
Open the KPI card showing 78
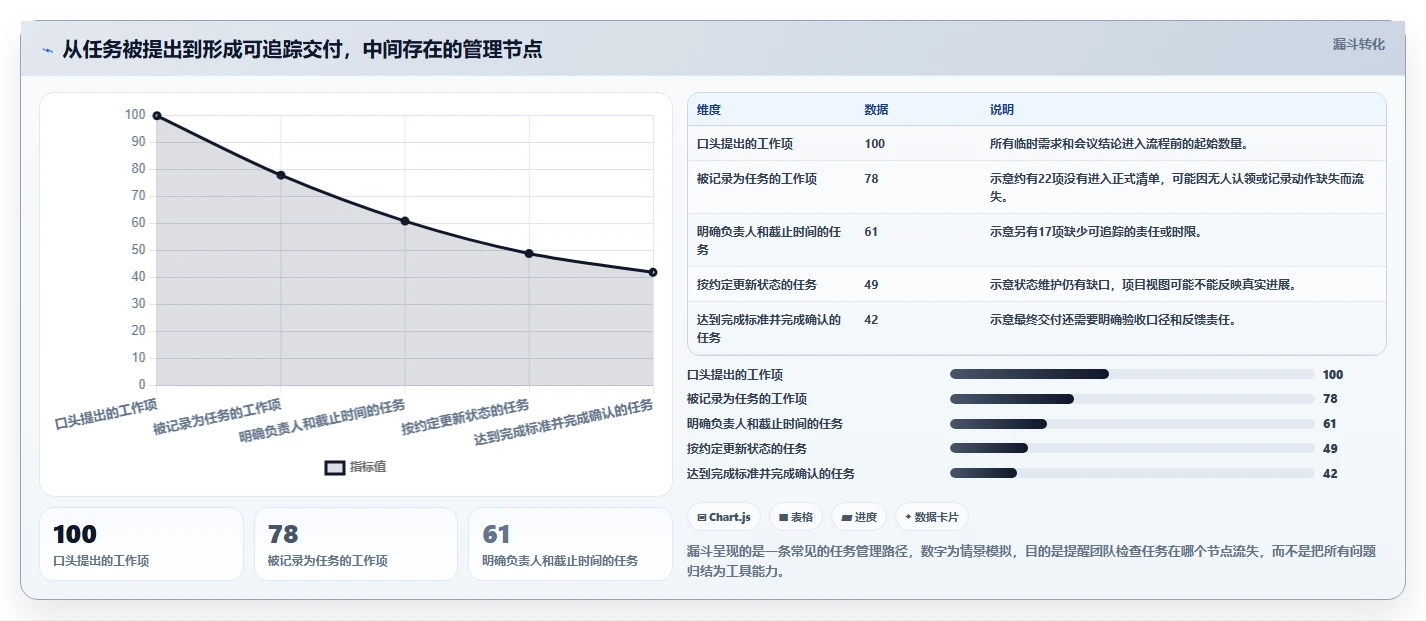coord(356,544)
